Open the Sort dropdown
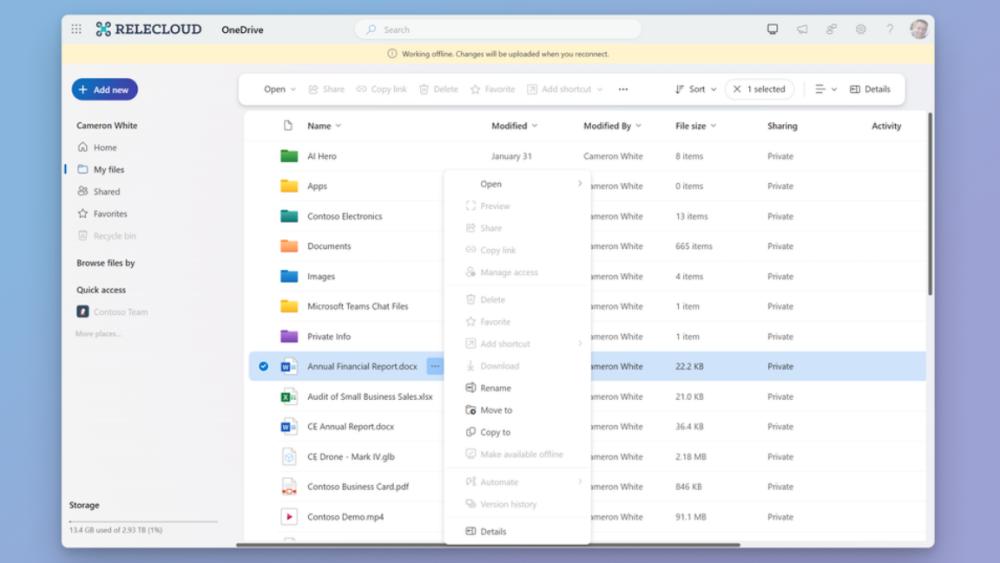Screen dimensions: 1000x563 pos(696,89)
